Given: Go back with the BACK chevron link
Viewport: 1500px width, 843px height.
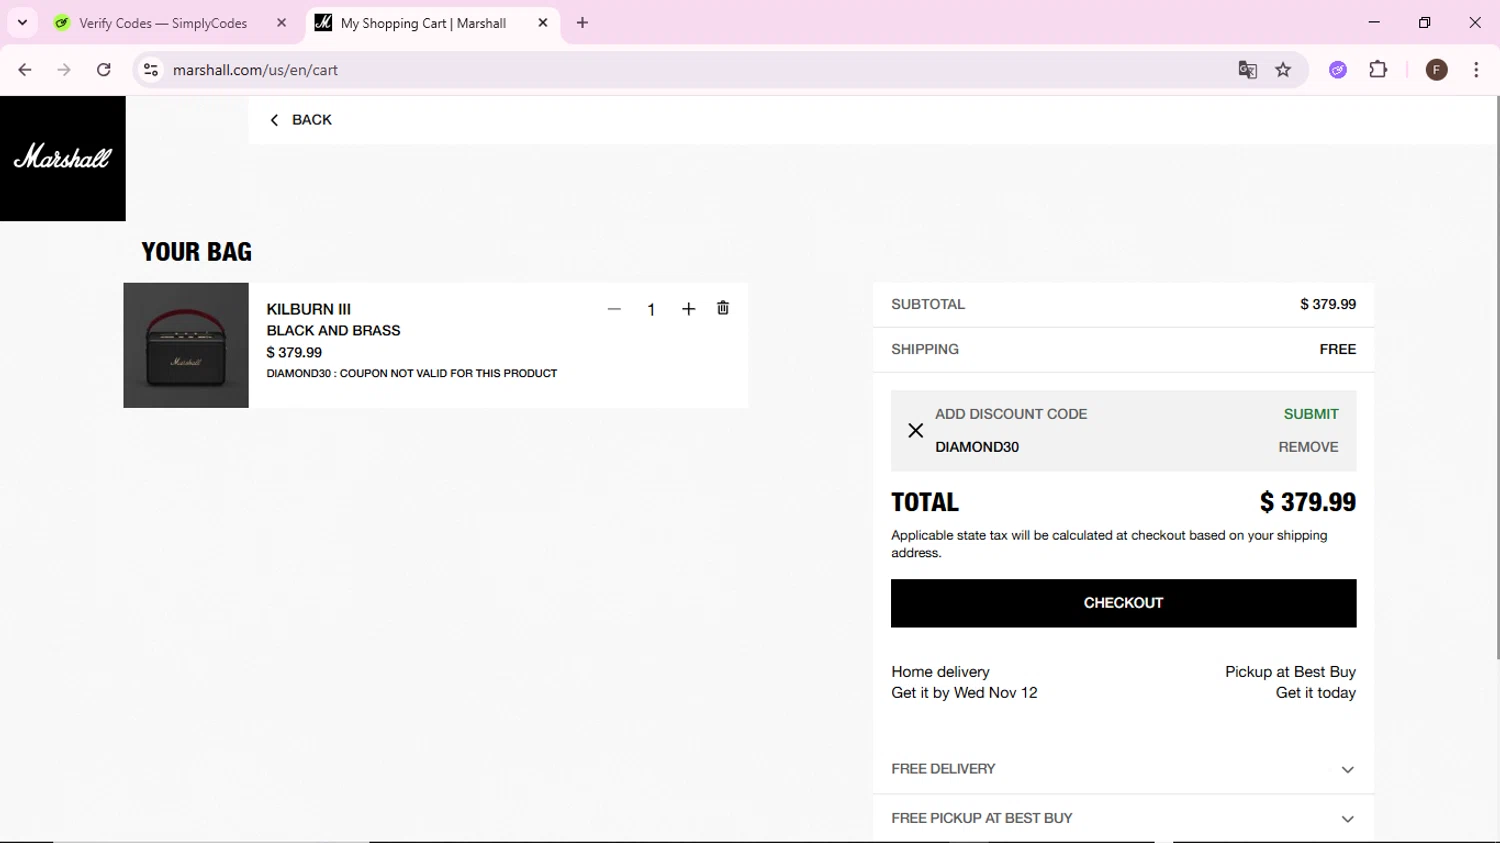Looking at the screenshot, I should 300,120.
